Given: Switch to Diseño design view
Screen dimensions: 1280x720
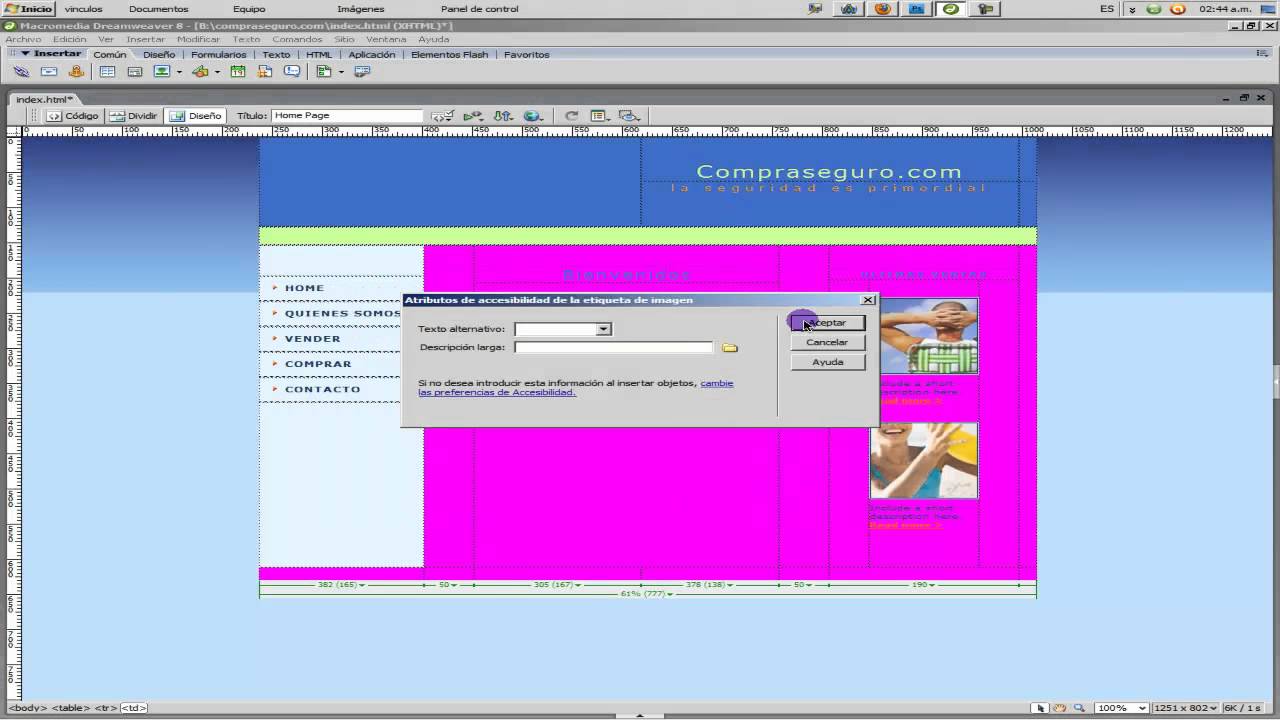Looking at the screenshot, I should click(x=196, y=116).
